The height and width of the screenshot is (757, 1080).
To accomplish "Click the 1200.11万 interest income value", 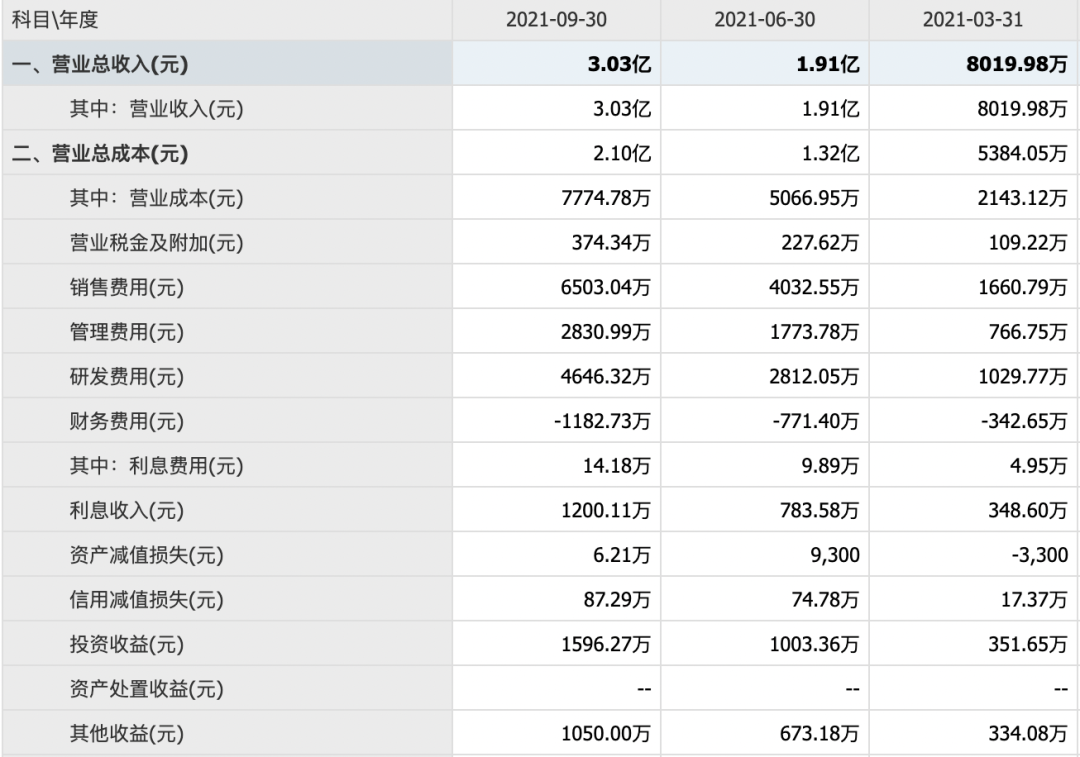I will point(605,510).
